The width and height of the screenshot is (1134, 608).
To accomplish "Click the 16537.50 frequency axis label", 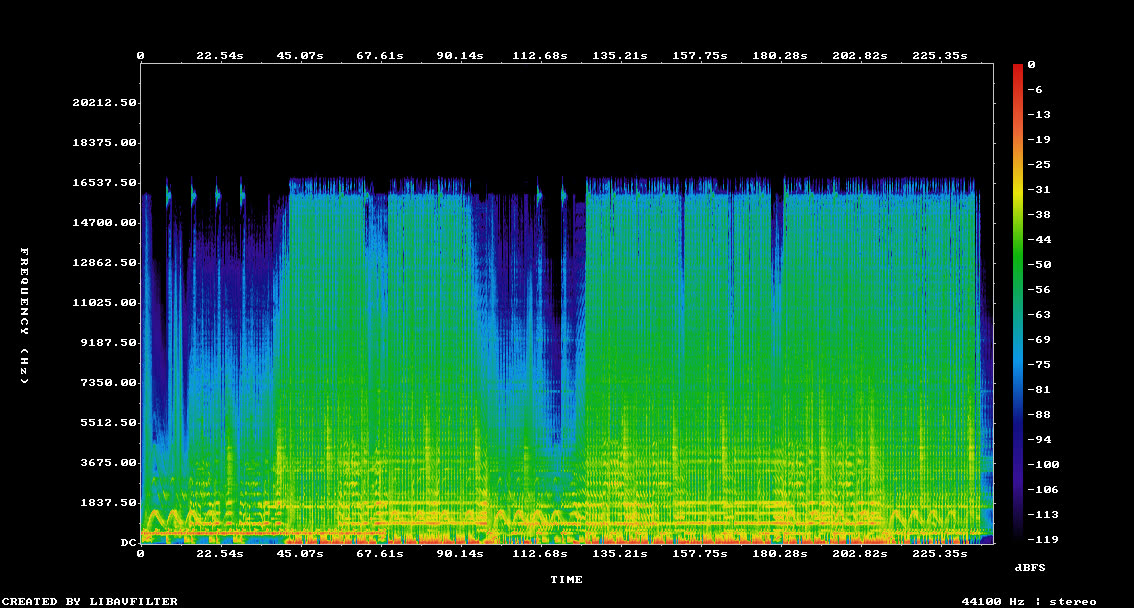I will 104,183.
